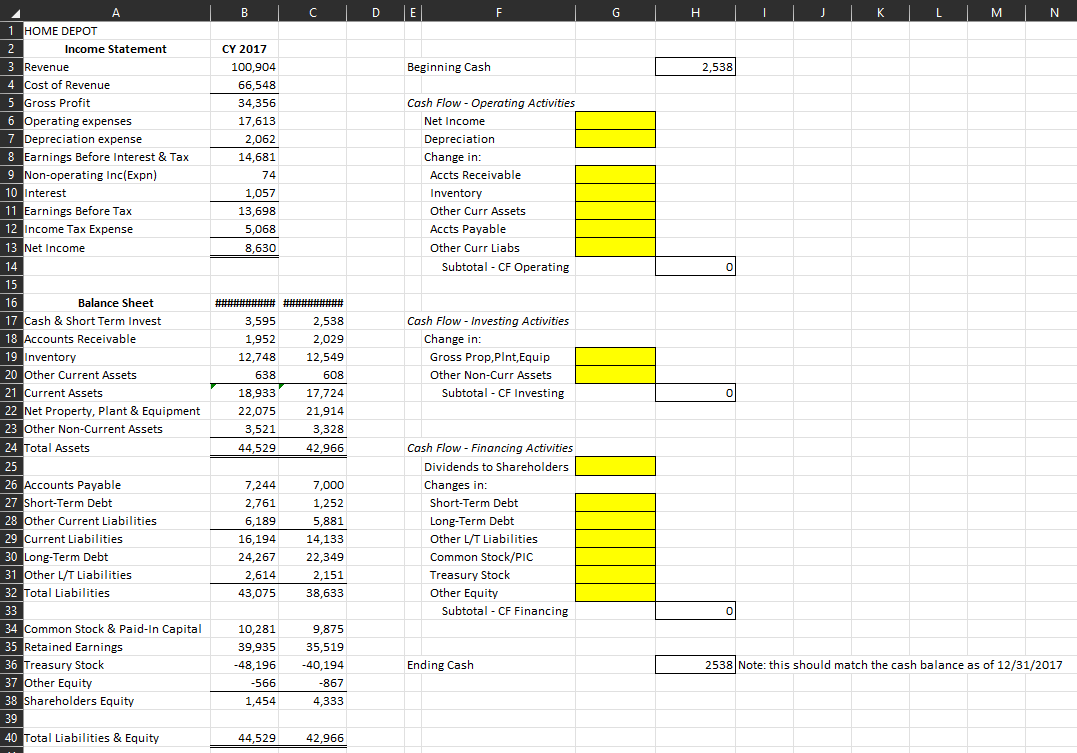This screenshot has width=1077, height=753.
Task: Select yellow Short-Term Debt change cell
Action: coord(615,503)
